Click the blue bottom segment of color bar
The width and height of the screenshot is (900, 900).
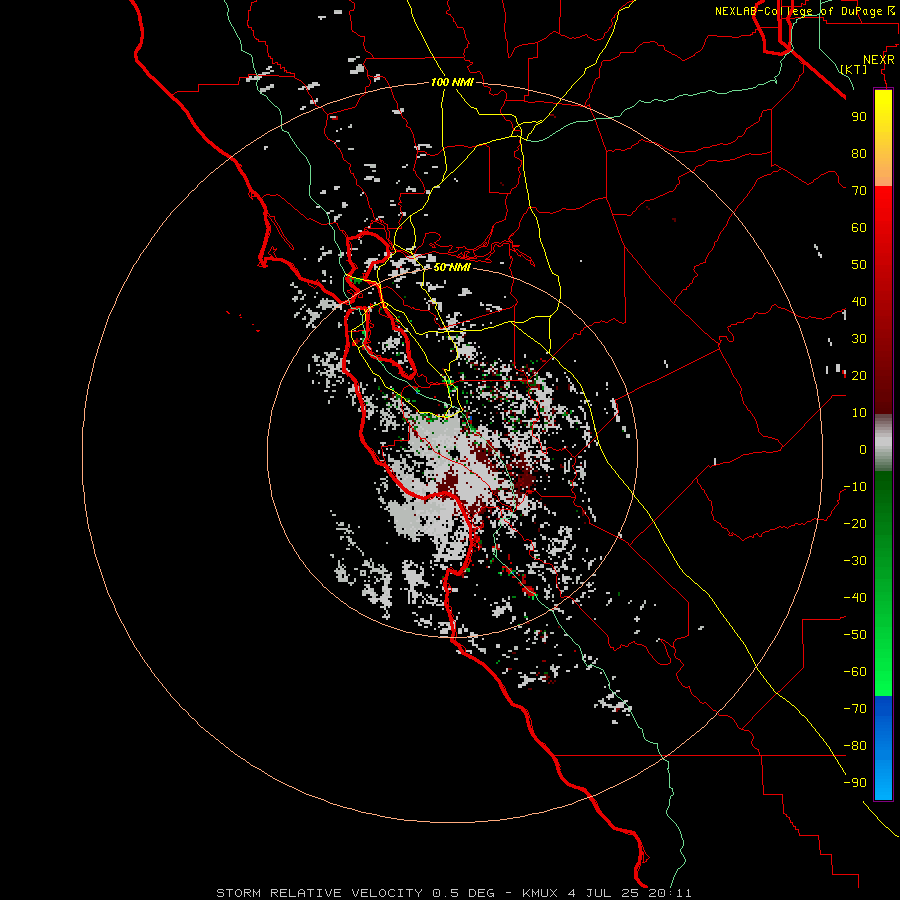click(x=883, y=748)
